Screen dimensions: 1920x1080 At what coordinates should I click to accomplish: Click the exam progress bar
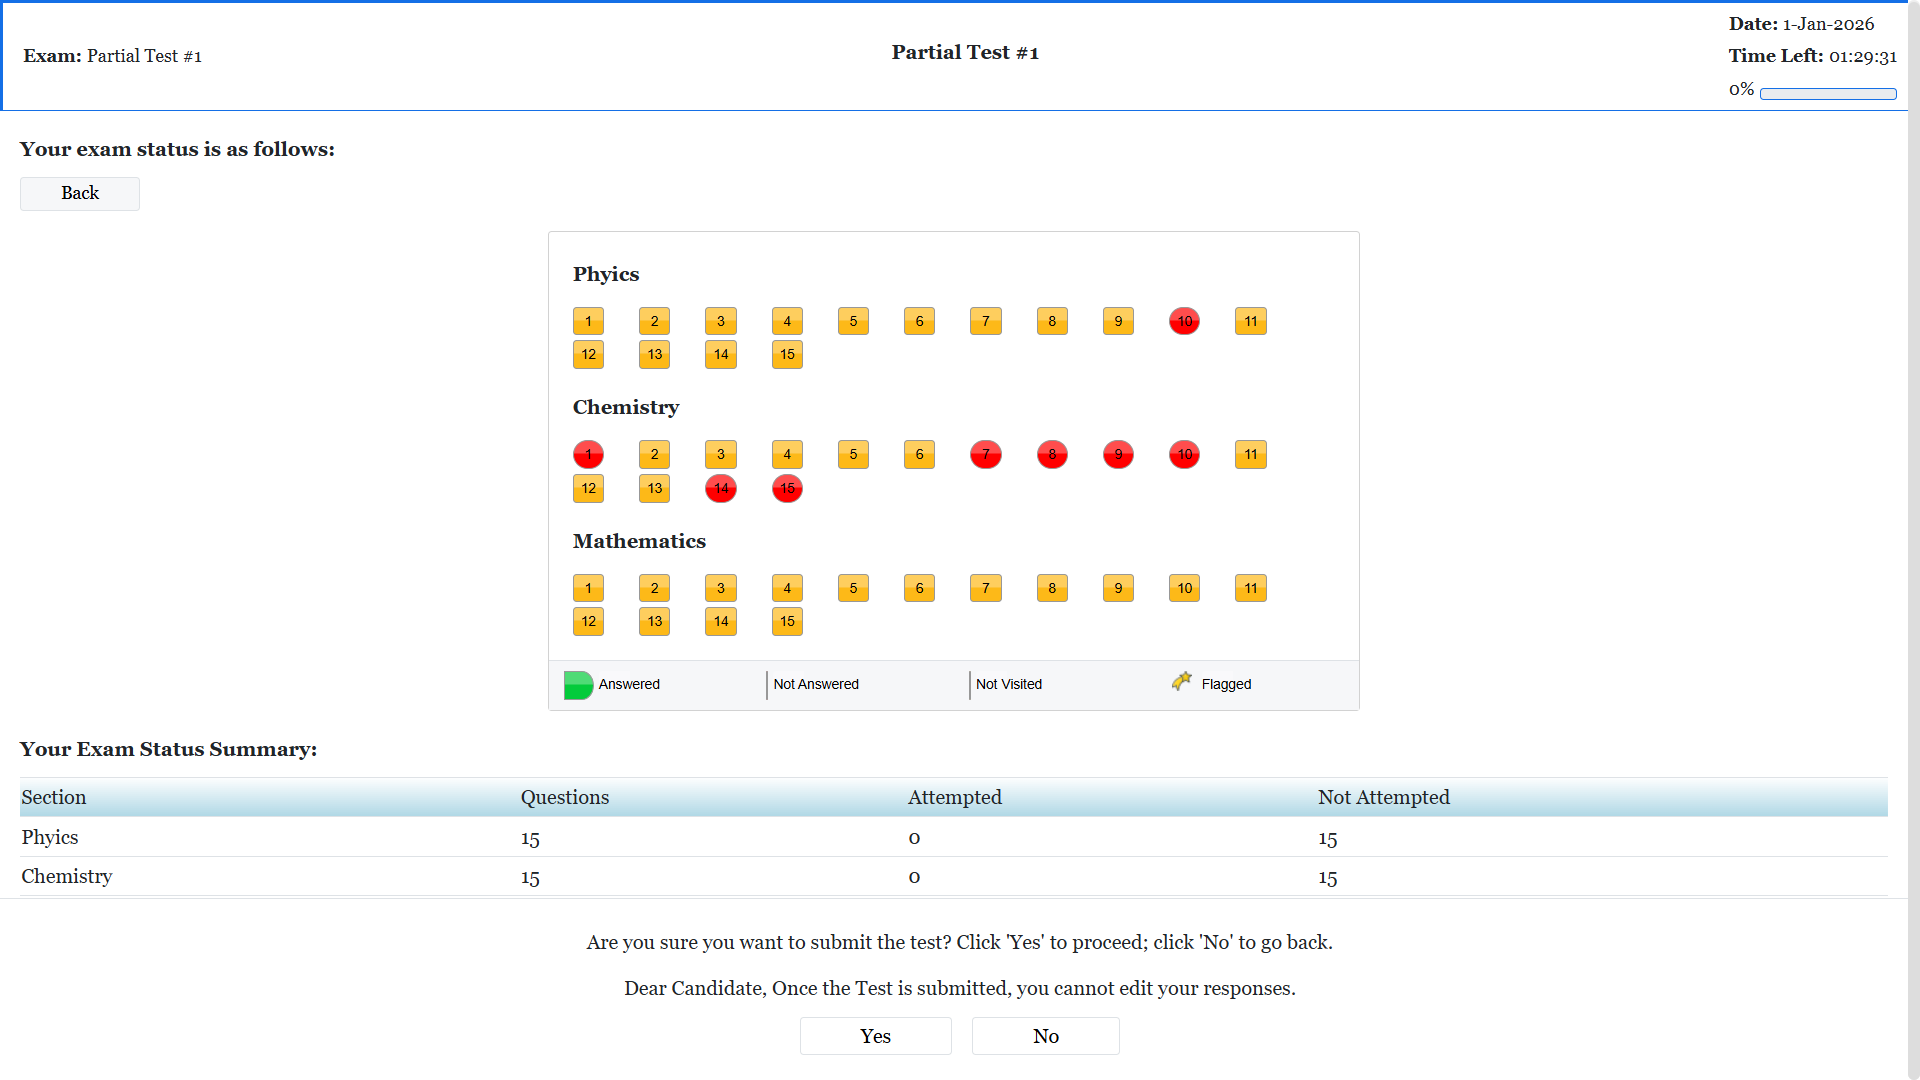coord(1827,94)
